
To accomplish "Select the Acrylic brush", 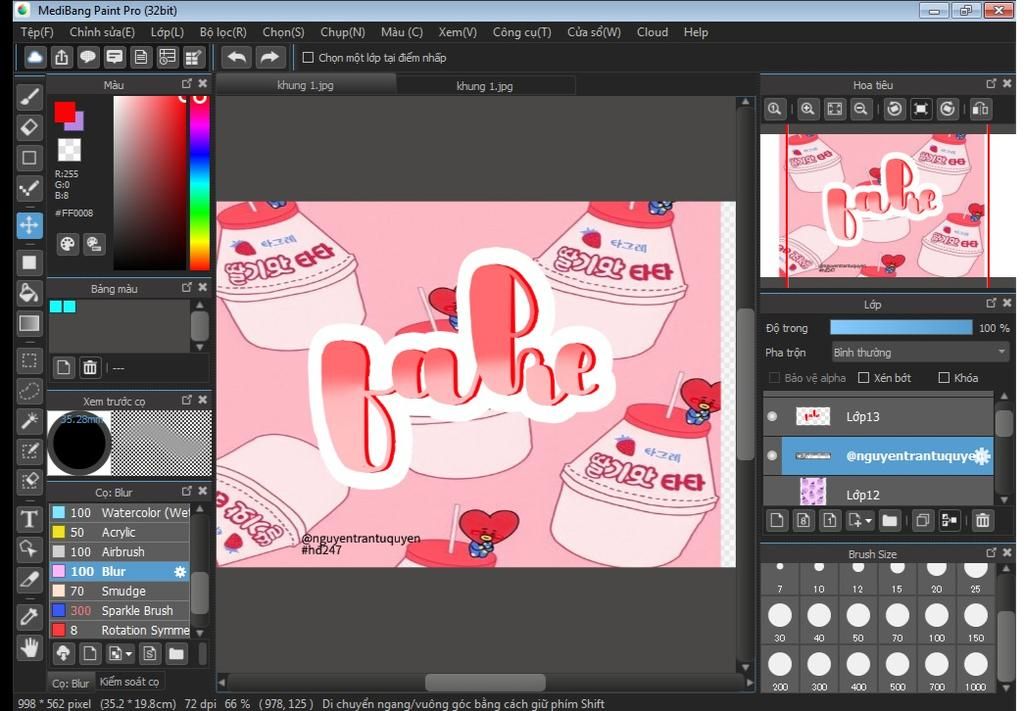I will pos(120,532).
